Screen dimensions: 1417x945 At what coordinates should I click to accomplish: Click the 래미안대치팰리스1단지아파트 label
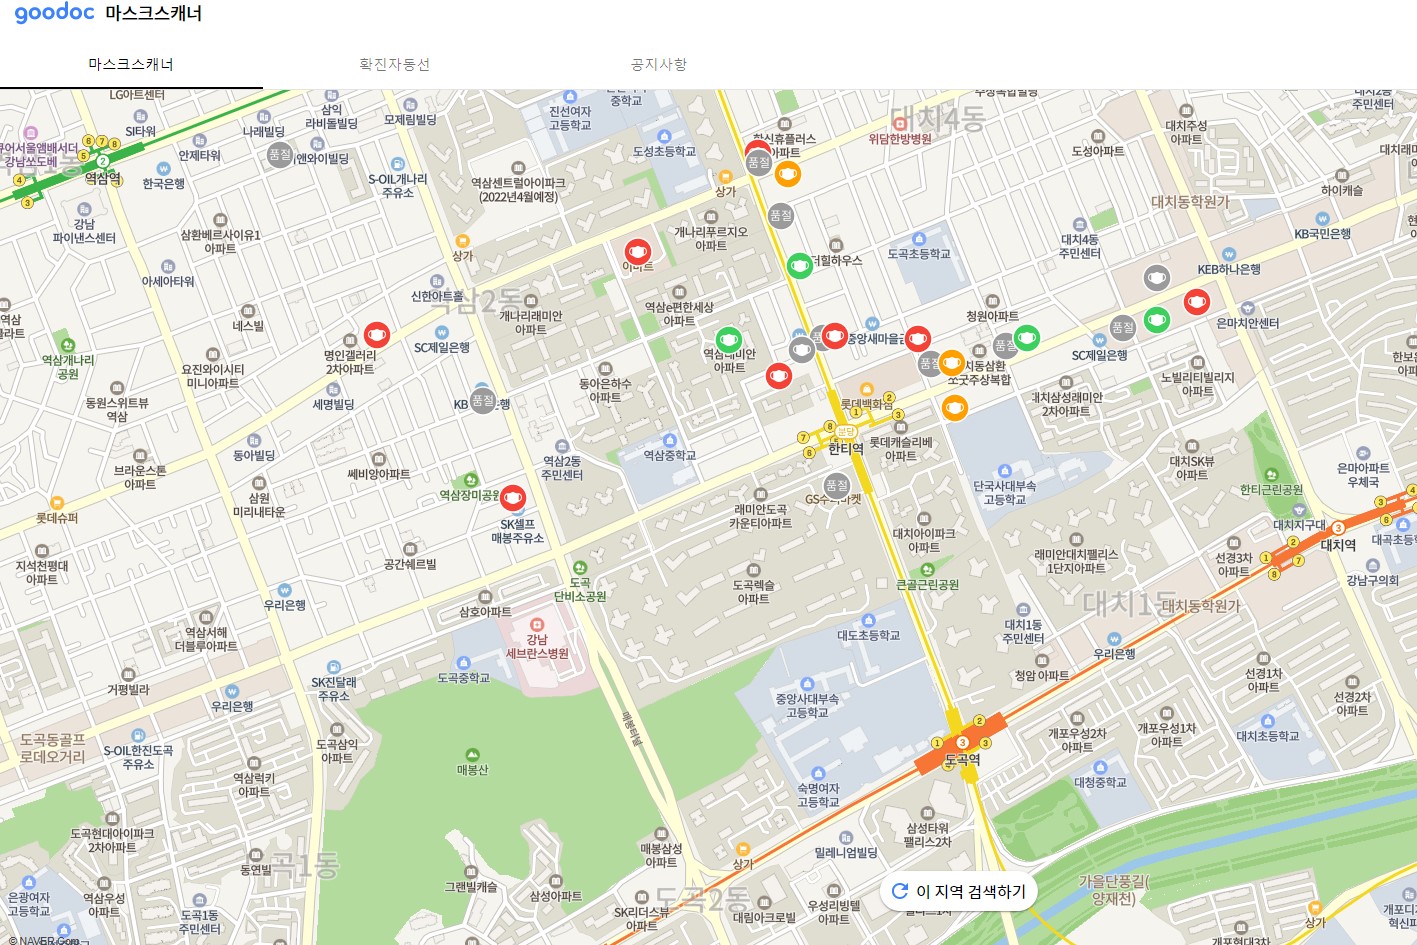click(1076, 561)
